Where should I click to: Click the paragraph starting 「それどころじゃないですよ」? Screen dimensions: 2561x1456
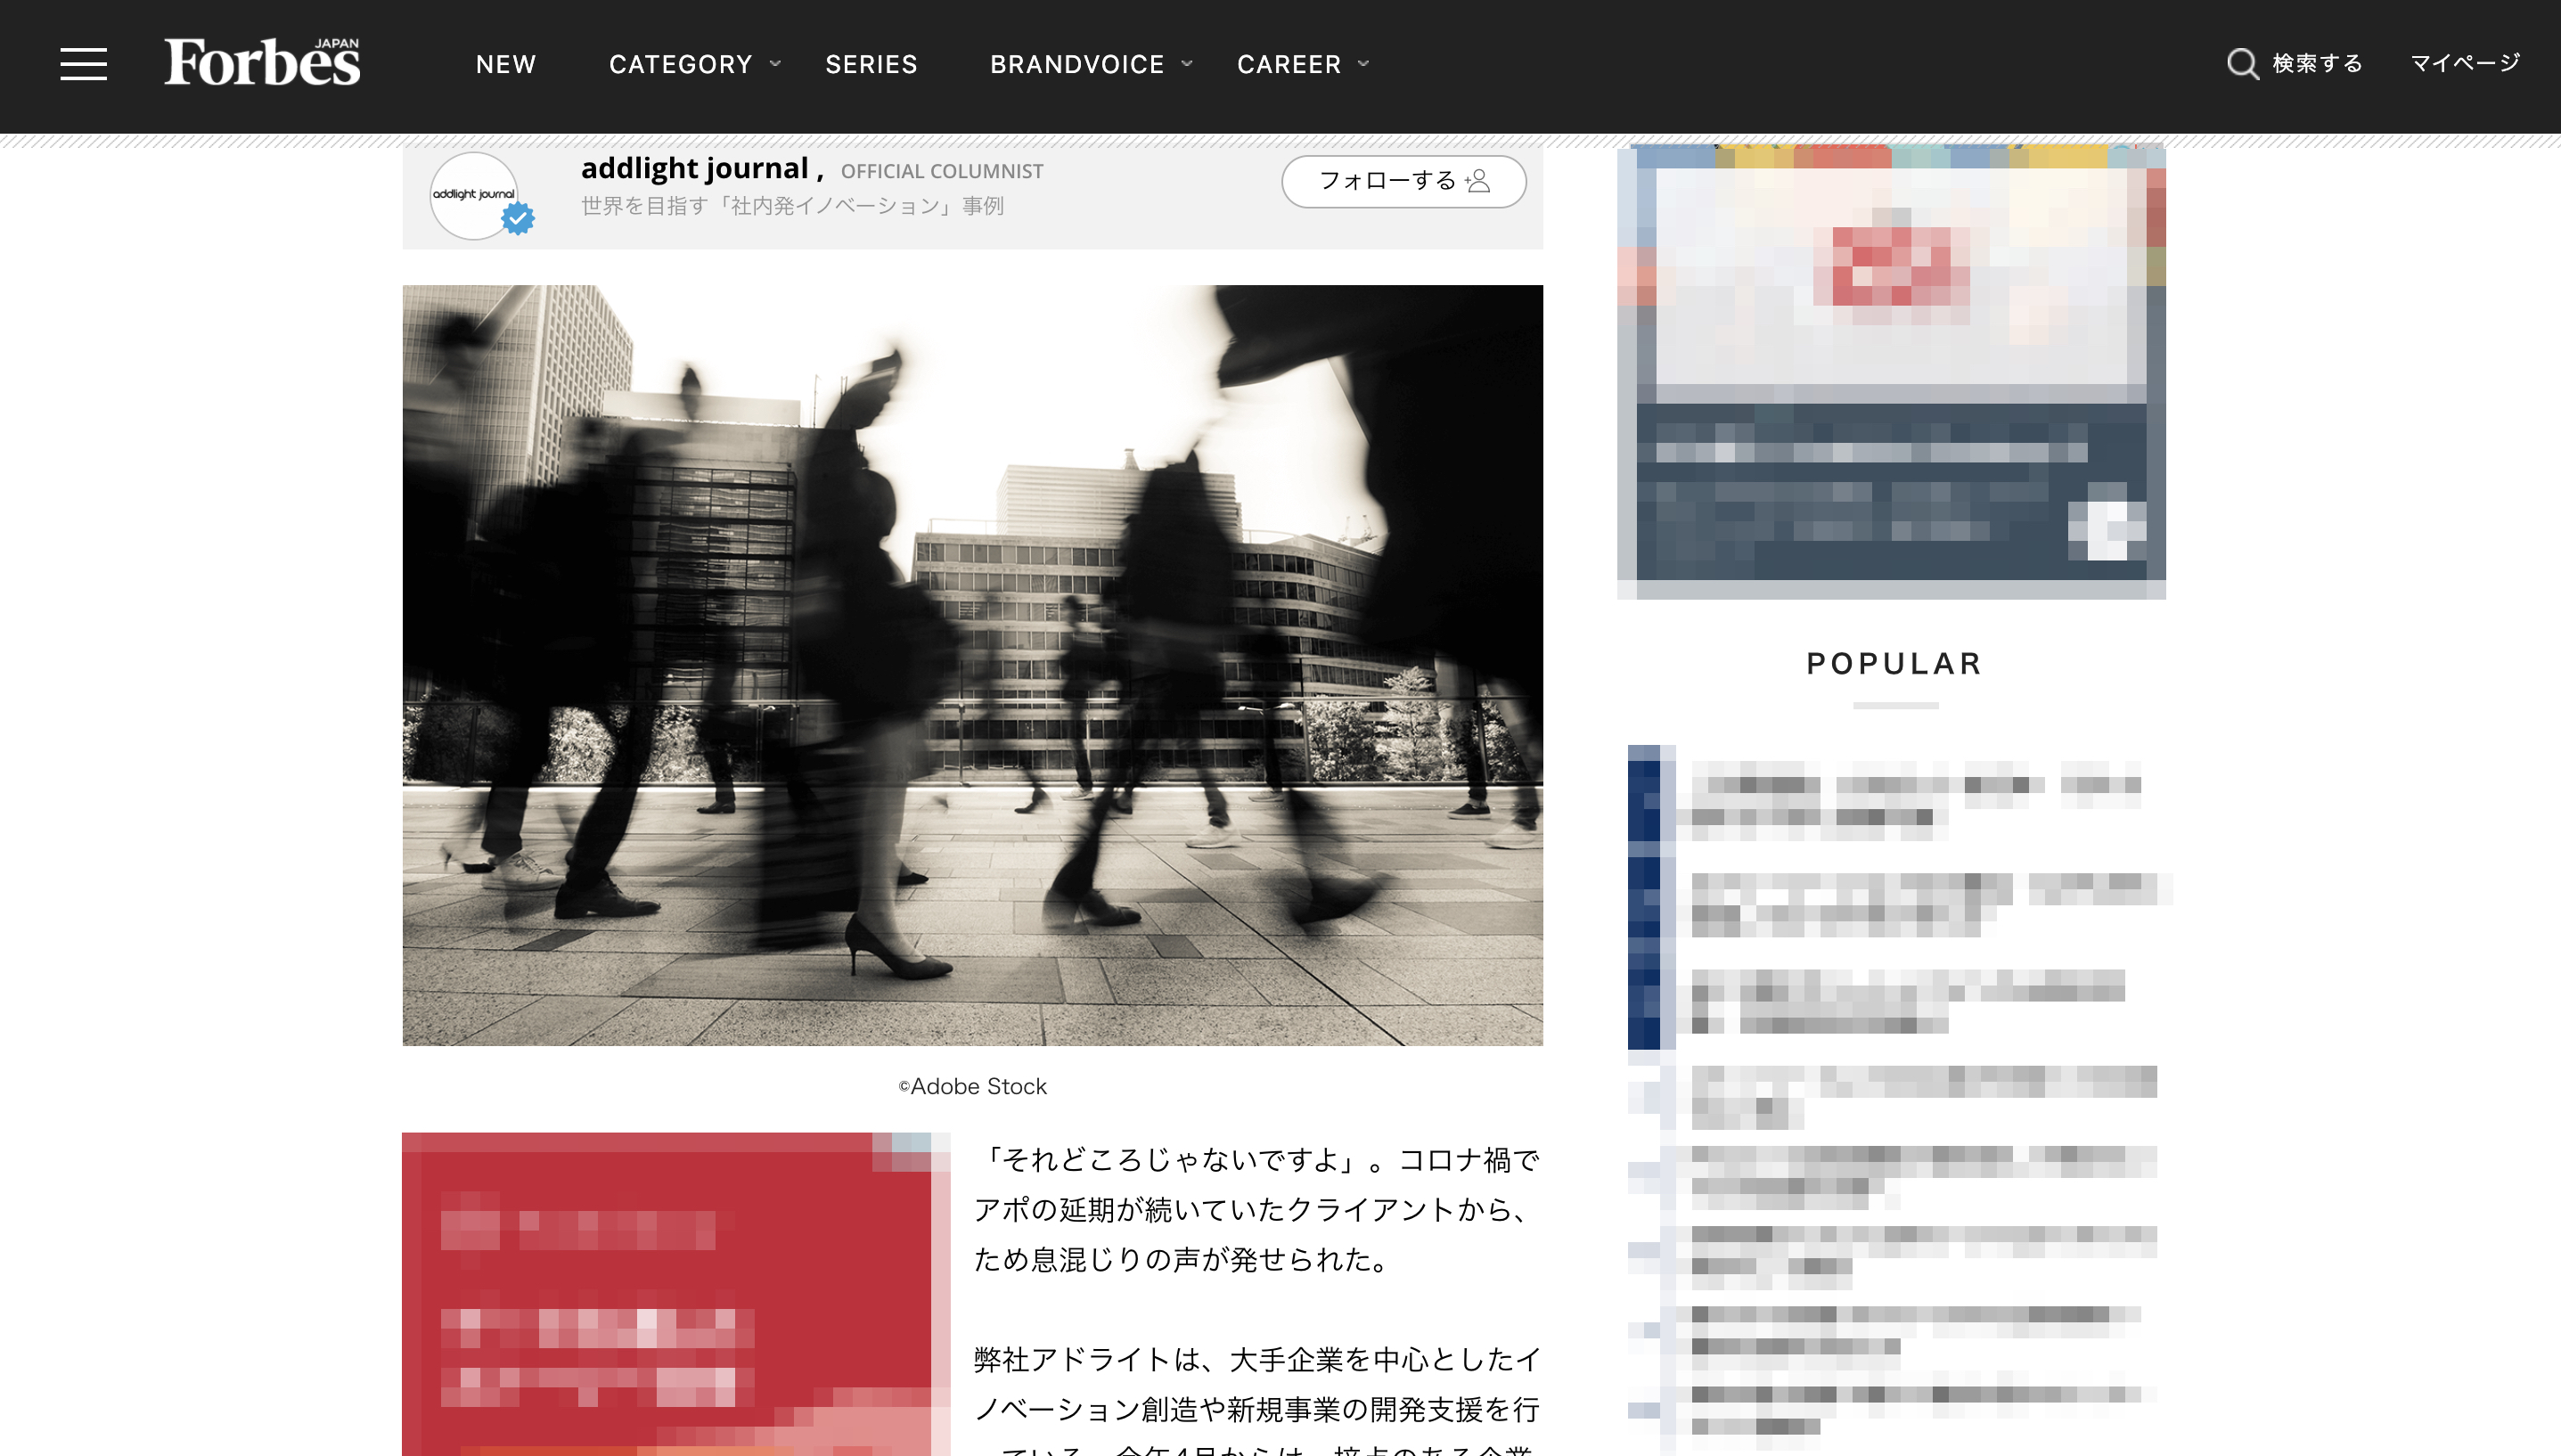click(1258, 1209)
